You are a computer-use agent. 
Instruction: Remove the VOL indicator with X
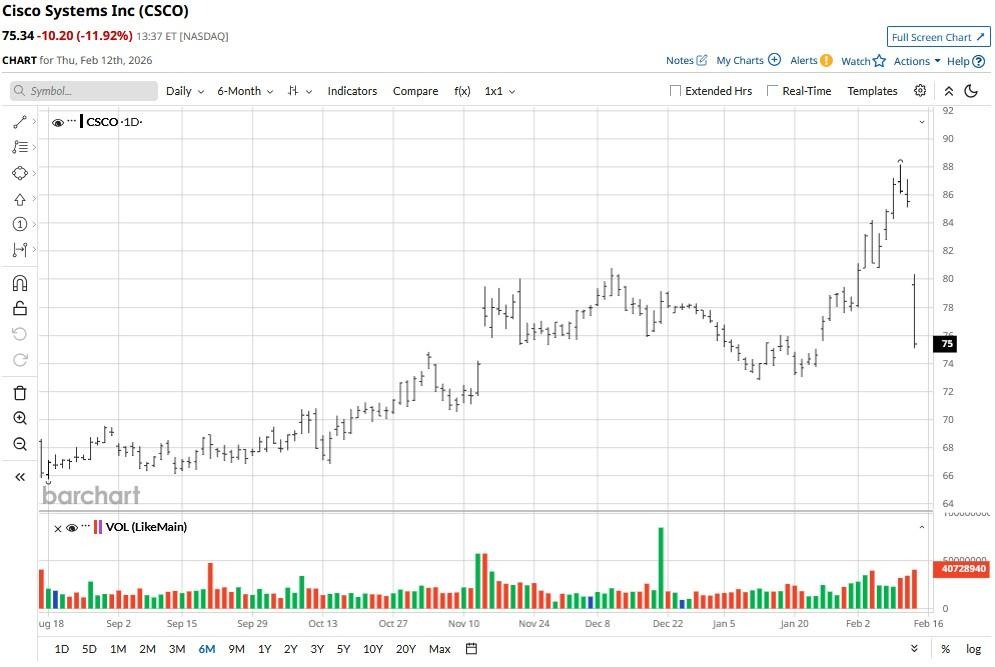pos(57,528)
